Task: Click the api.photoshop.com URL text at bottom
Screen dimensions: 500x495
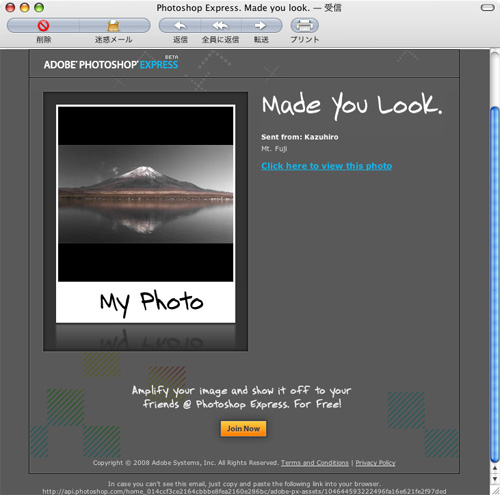Action: (244, 491)
